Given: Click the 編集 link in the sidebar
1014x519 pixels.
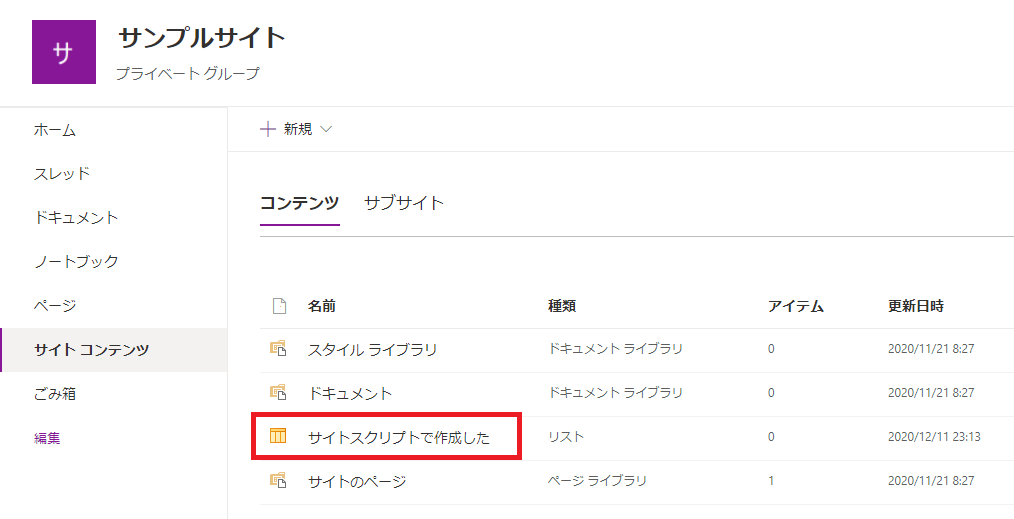Looking at the screenshot, I should point(47,438).
